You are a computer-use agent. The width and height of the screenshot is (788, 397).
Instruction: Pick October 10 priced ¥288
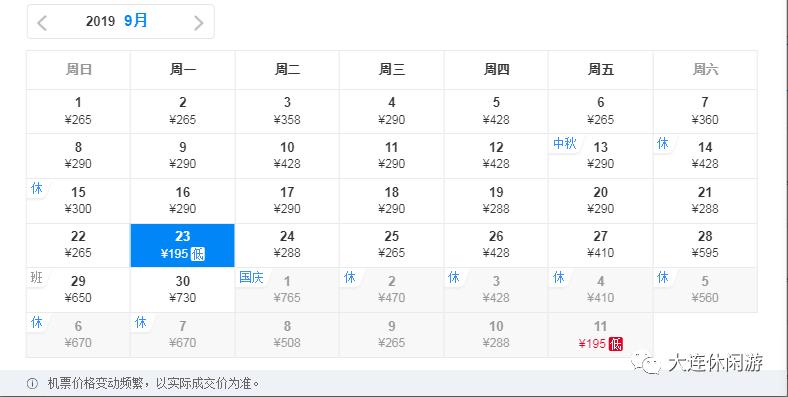[x=496, y=335]
